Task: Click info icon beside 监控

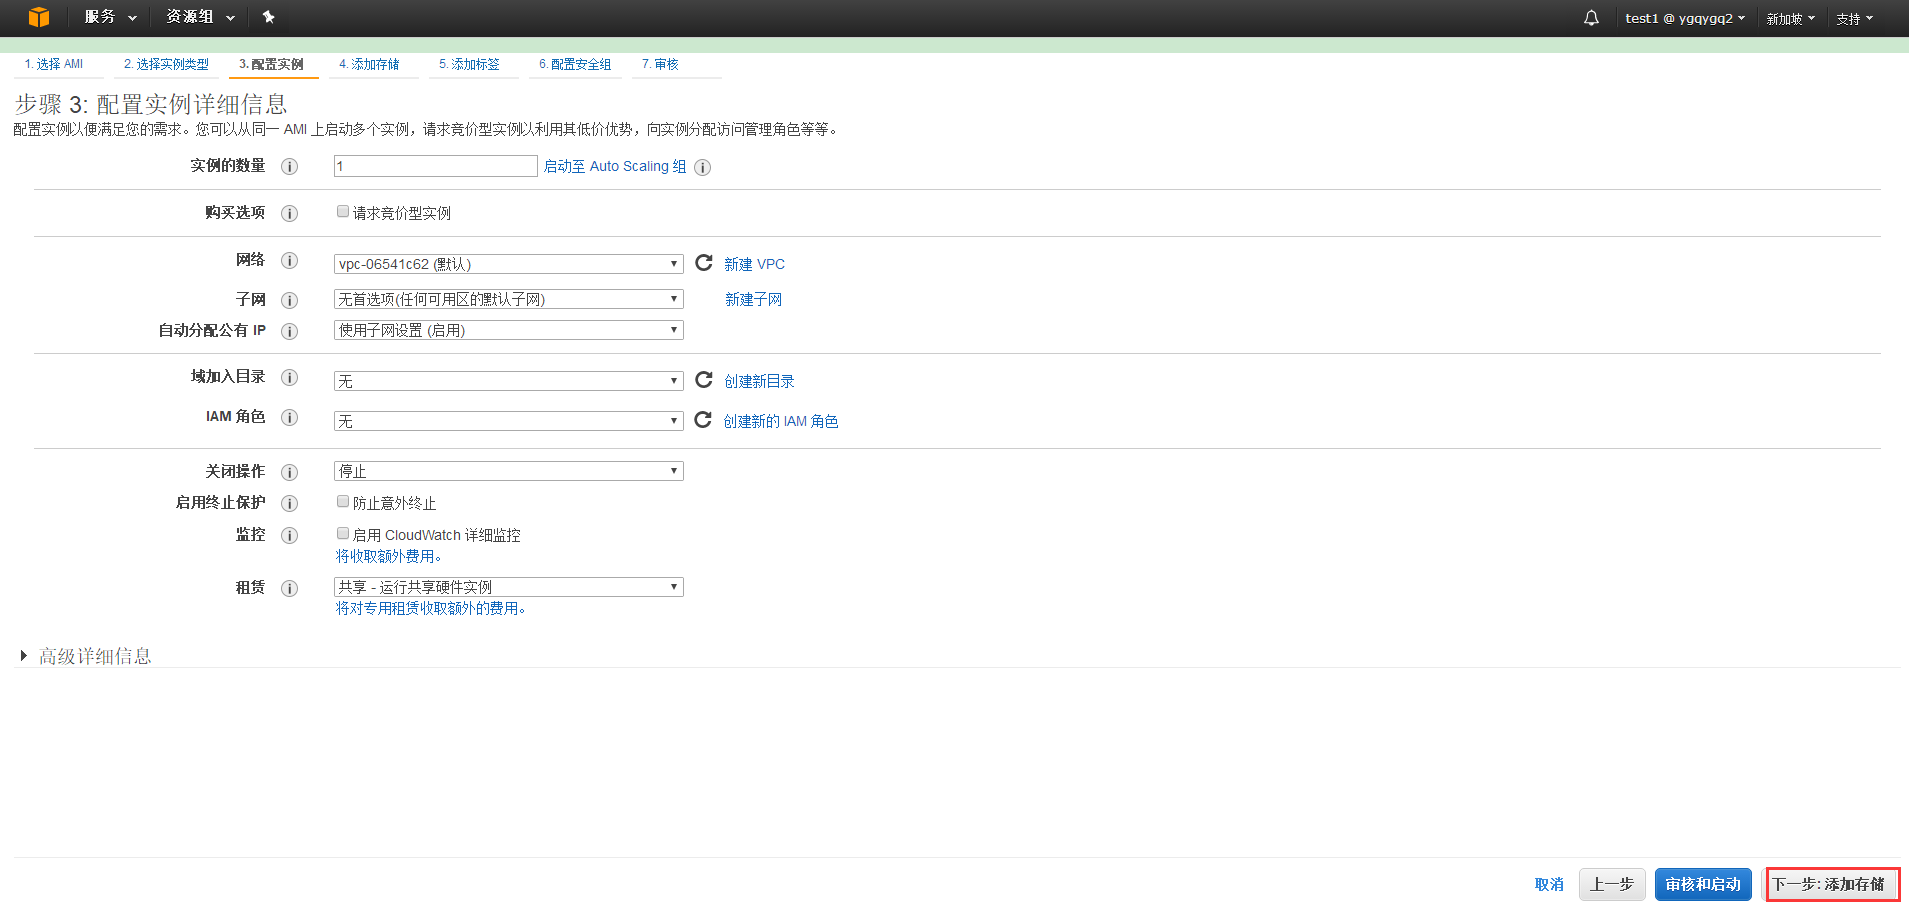Action: (x=289, y=535)
